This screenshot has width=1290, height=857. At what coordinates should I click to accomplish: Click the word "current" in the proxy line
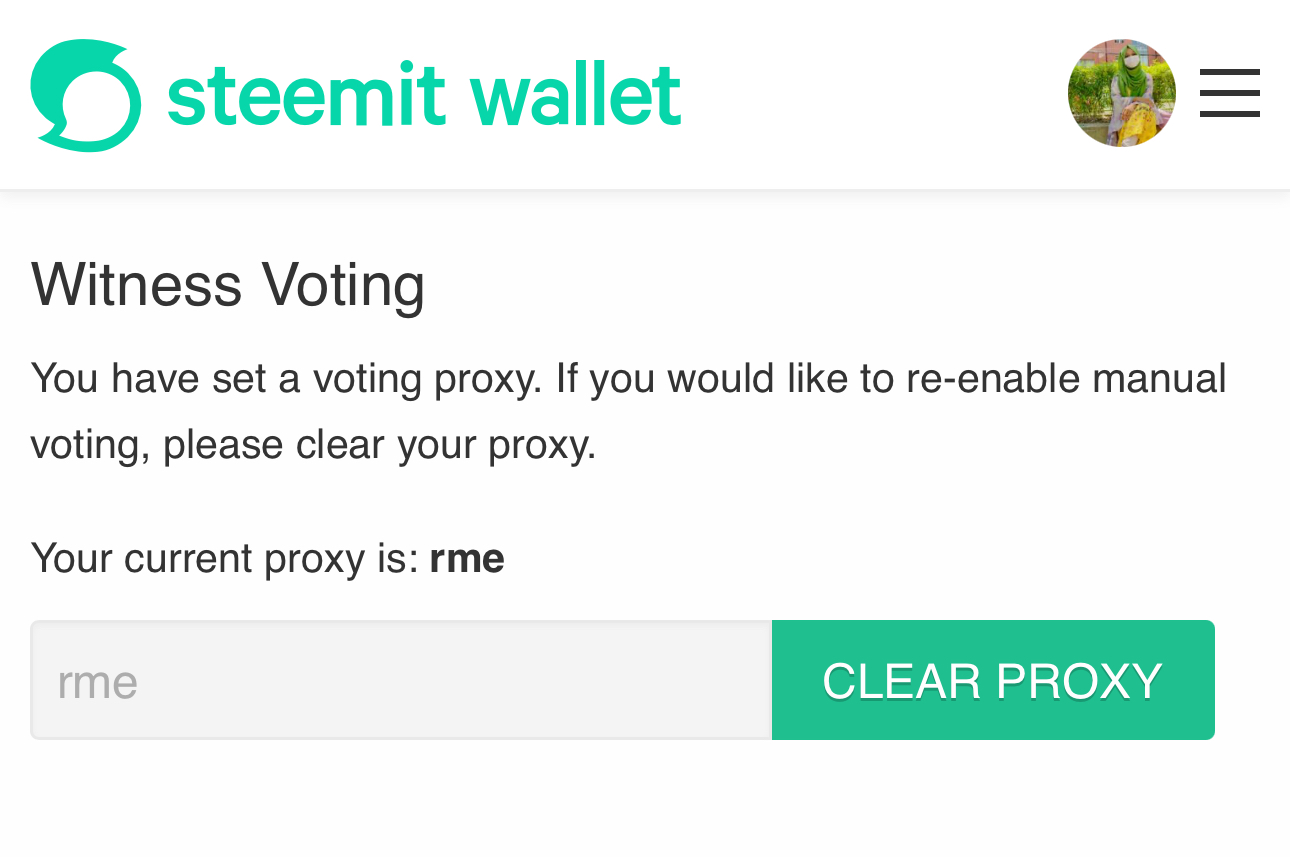pos(188,558)
